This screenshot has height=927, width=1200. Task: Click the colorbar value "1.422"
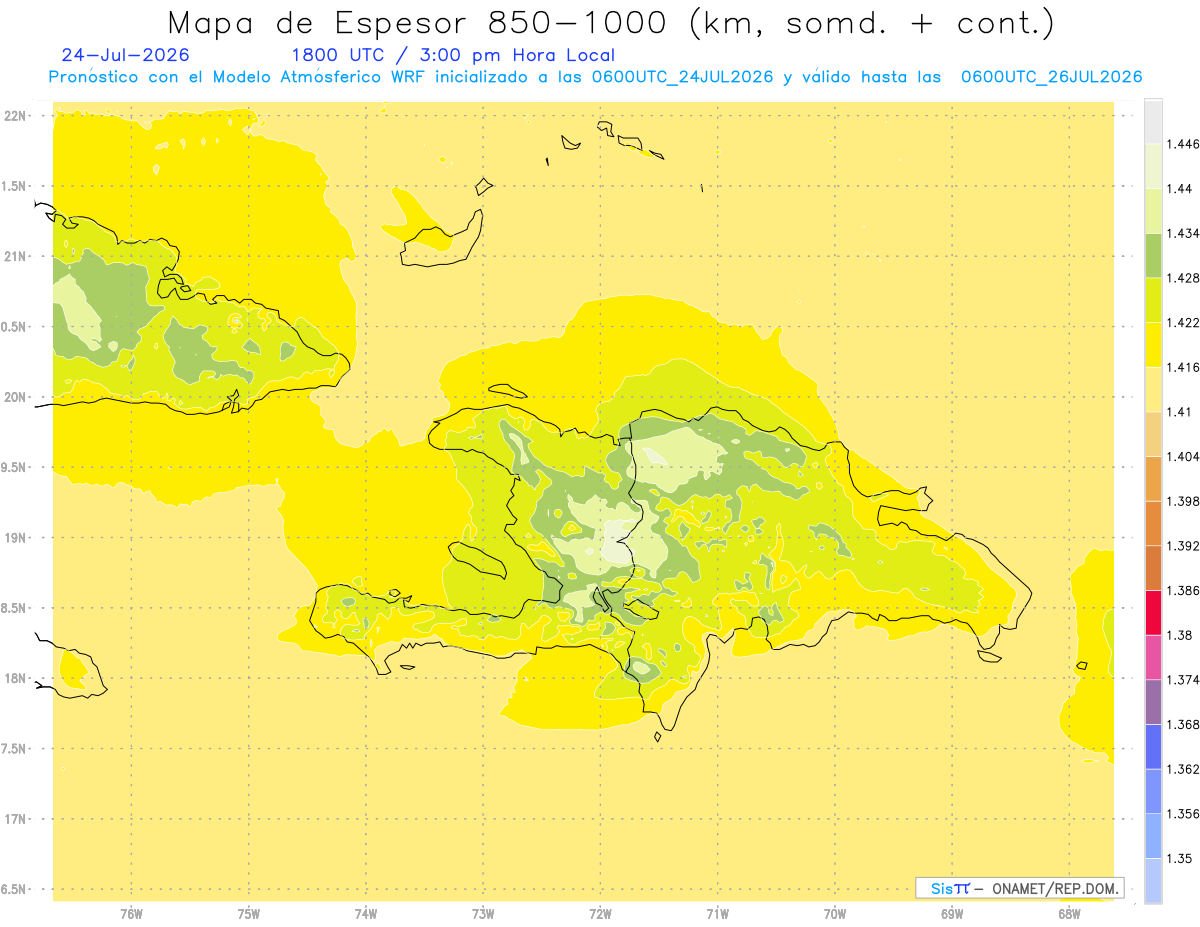pos(1183,323)
